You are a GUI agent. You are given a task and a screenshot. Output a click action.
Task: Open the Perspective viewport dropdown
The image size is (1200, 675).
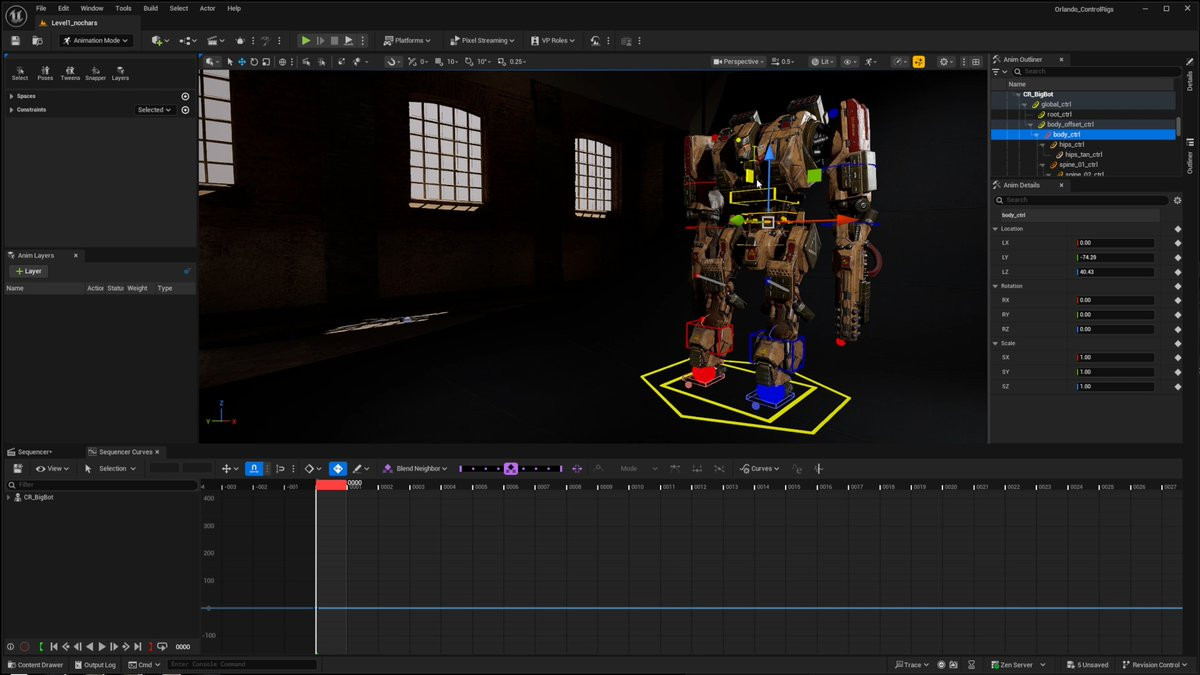(739, 62)
